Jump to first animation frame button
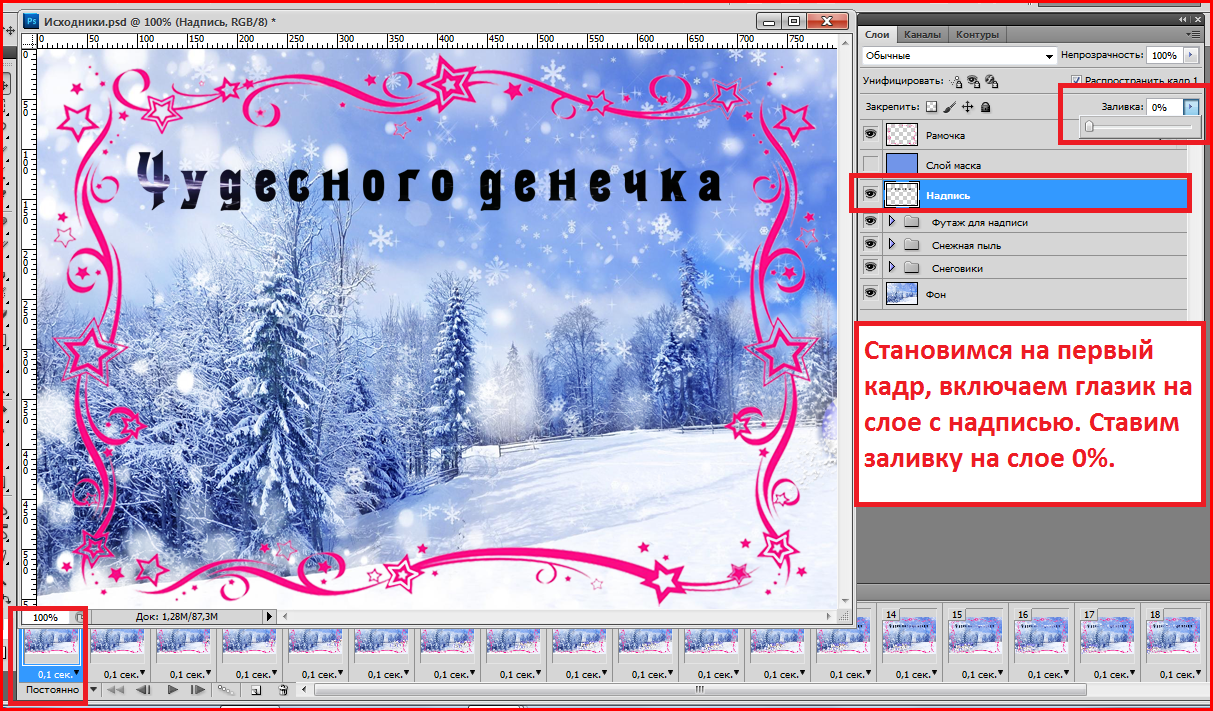 (x=116, y=690)
